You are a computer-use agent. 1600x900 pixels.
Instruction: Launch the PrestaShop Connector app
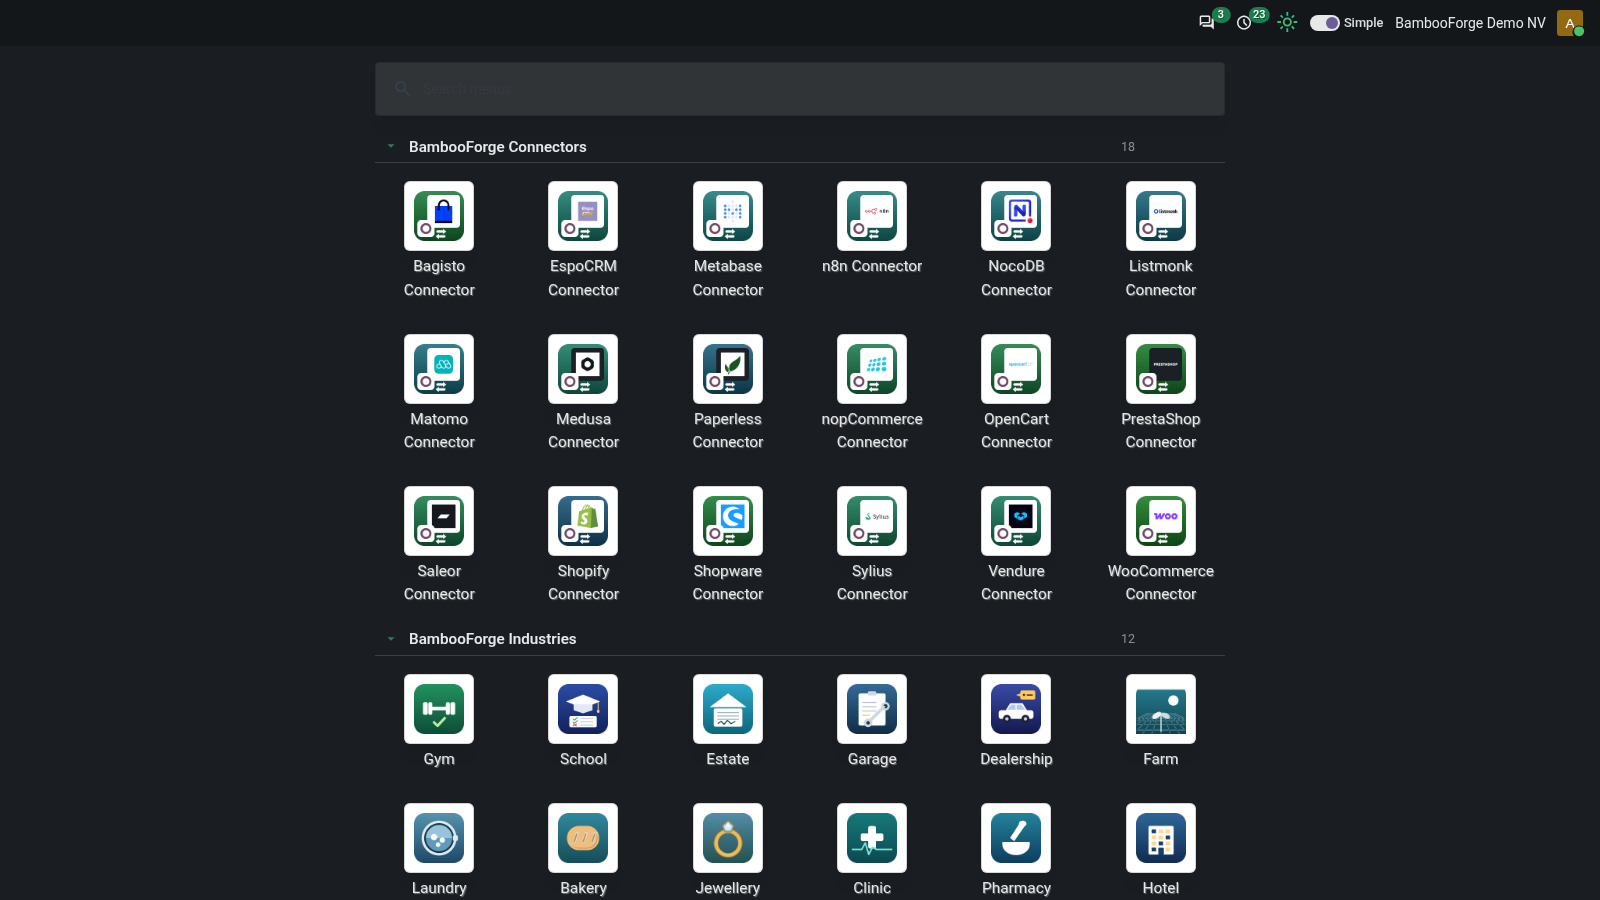[x=1161, y=369]
